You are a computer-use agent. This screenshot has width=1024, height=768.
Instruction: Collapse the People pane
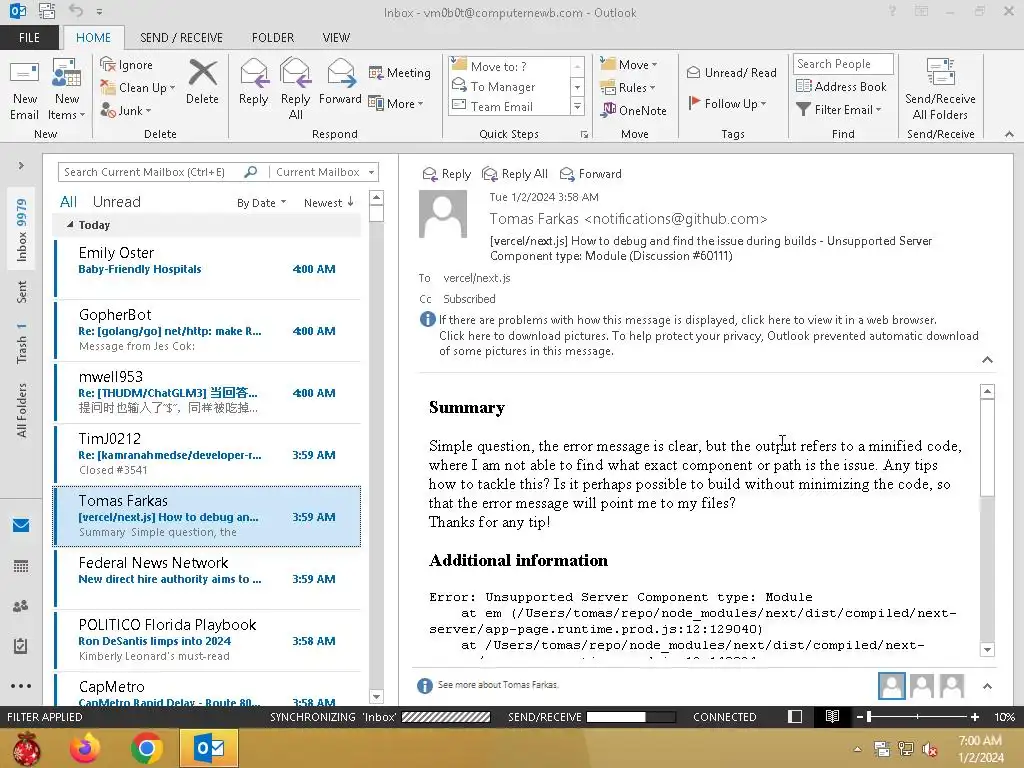point(987,686)
